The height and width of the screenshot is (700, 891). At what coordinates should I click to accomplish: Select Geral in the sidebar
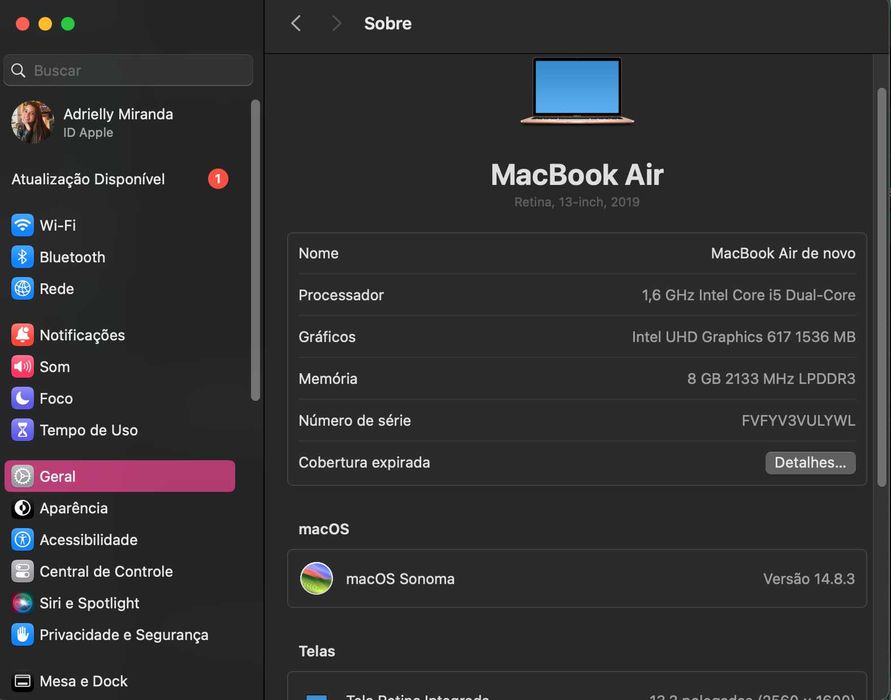119,476
